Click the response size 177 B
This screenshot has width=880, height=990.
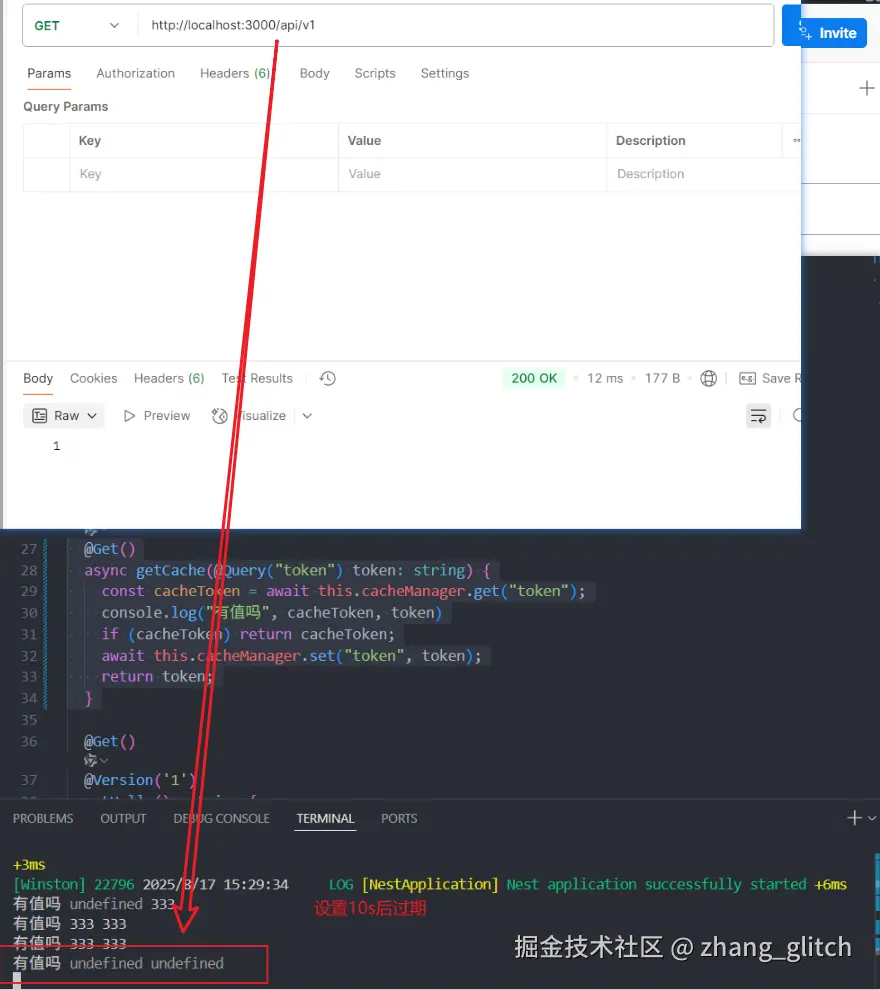(662, 378)
